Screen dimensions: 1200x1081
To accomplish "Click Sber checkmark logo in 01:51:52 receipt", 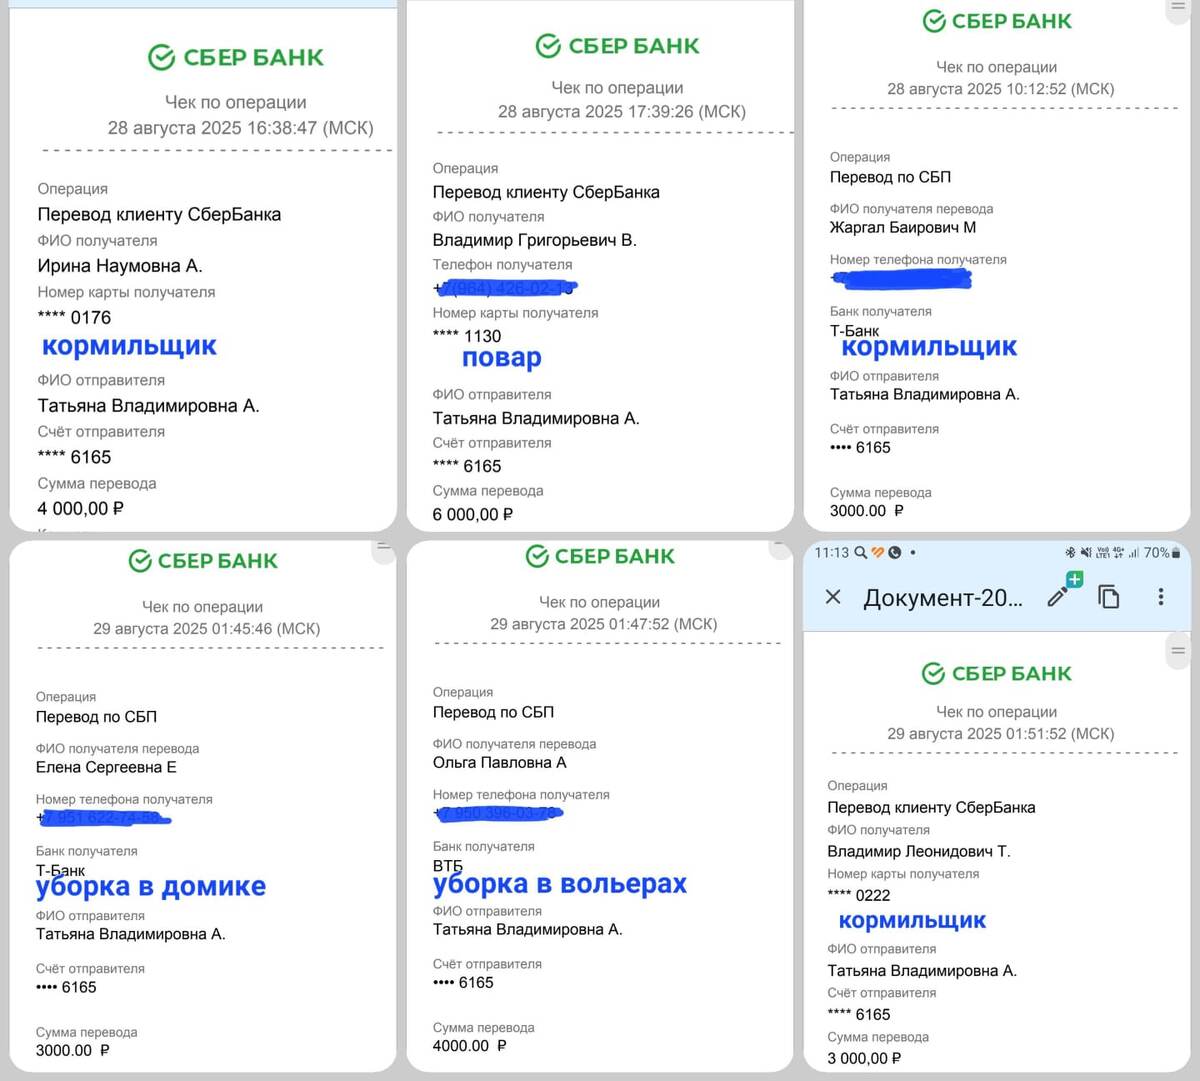I will [933, 674].
